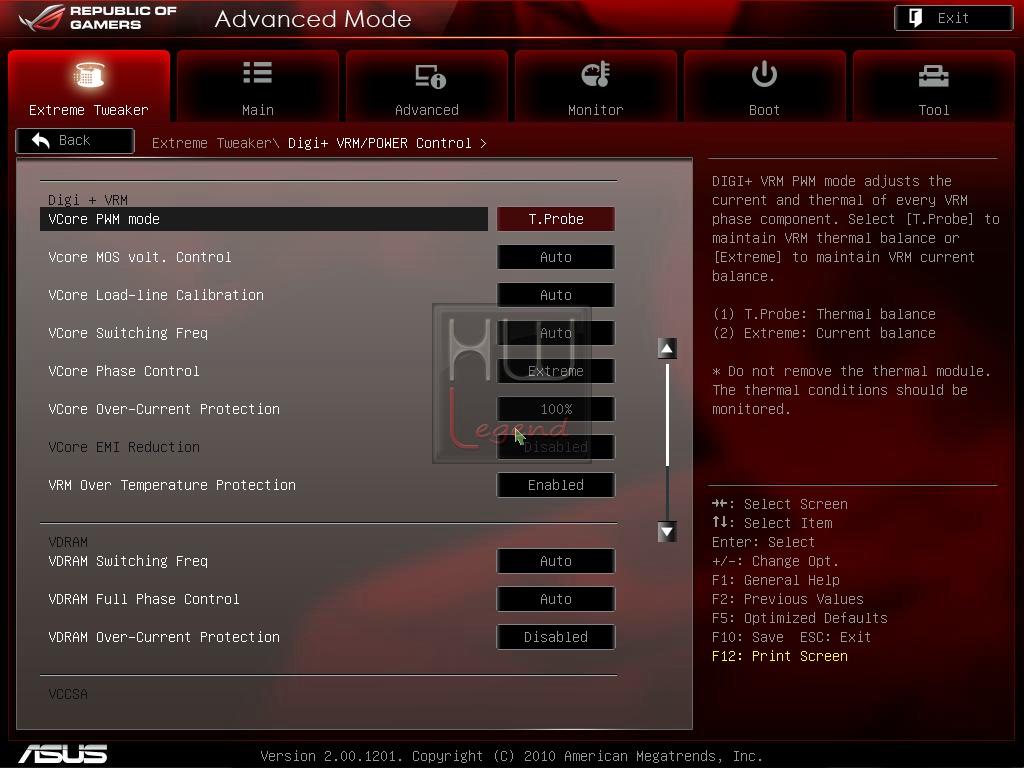Image resolution: width=1024 pixels, height=768 pixels.
Task: Select VDRAM Switching Freq label
Action: click(128, 560)
